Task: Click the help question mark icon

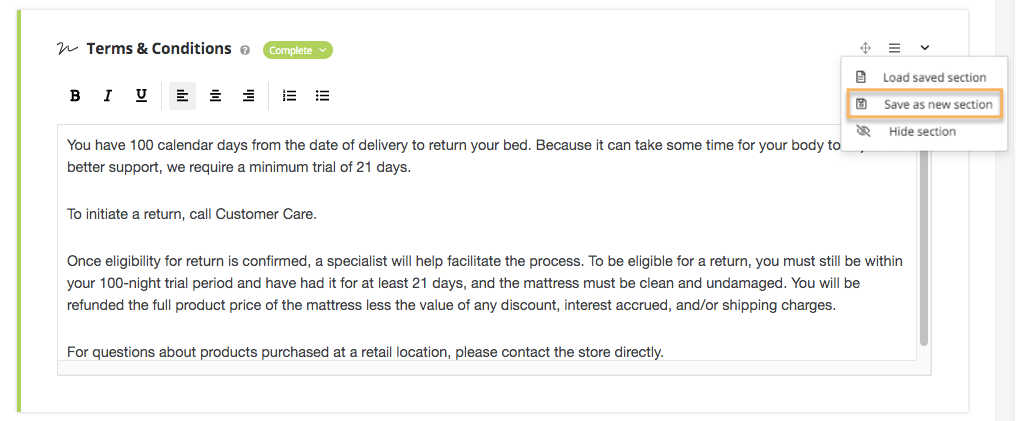Action: (x=245, y=50)
